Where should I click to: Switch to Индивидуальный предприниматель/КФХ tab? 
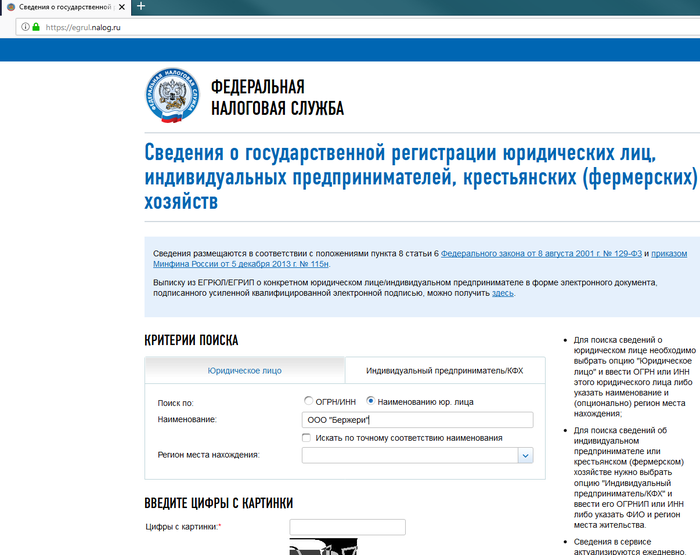(443, 370)
